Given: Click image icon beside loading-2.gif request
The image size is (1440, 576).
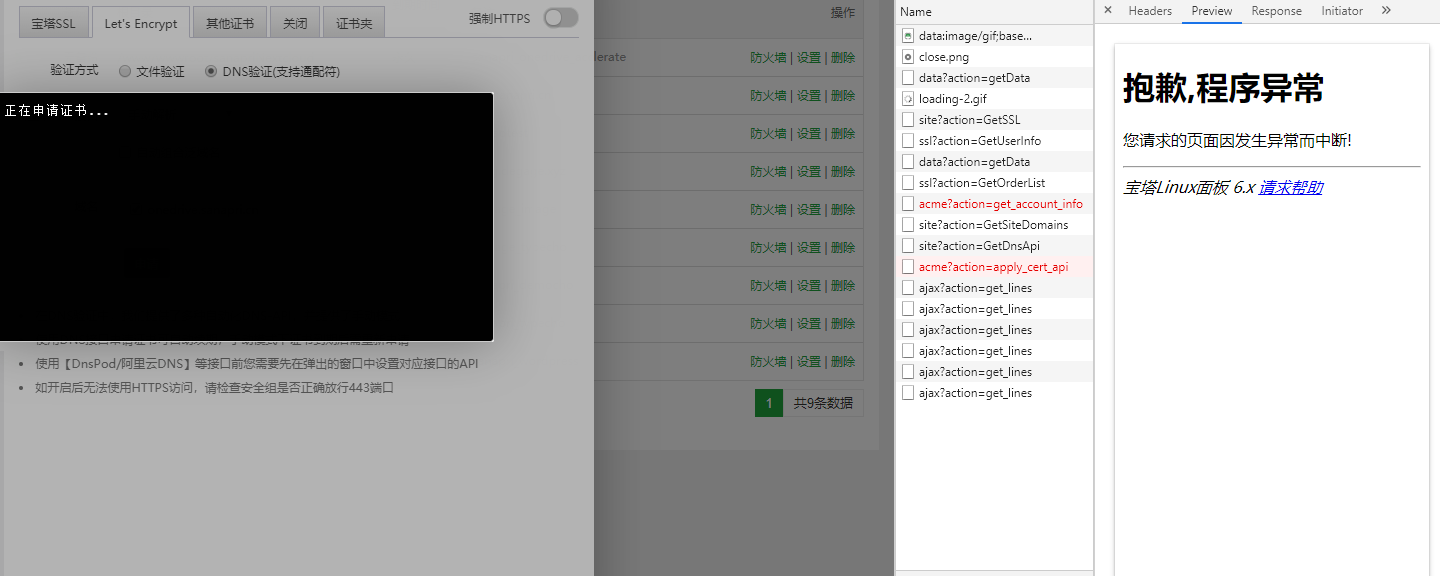Looking at the screenshot, I should (x=908, y=99).
